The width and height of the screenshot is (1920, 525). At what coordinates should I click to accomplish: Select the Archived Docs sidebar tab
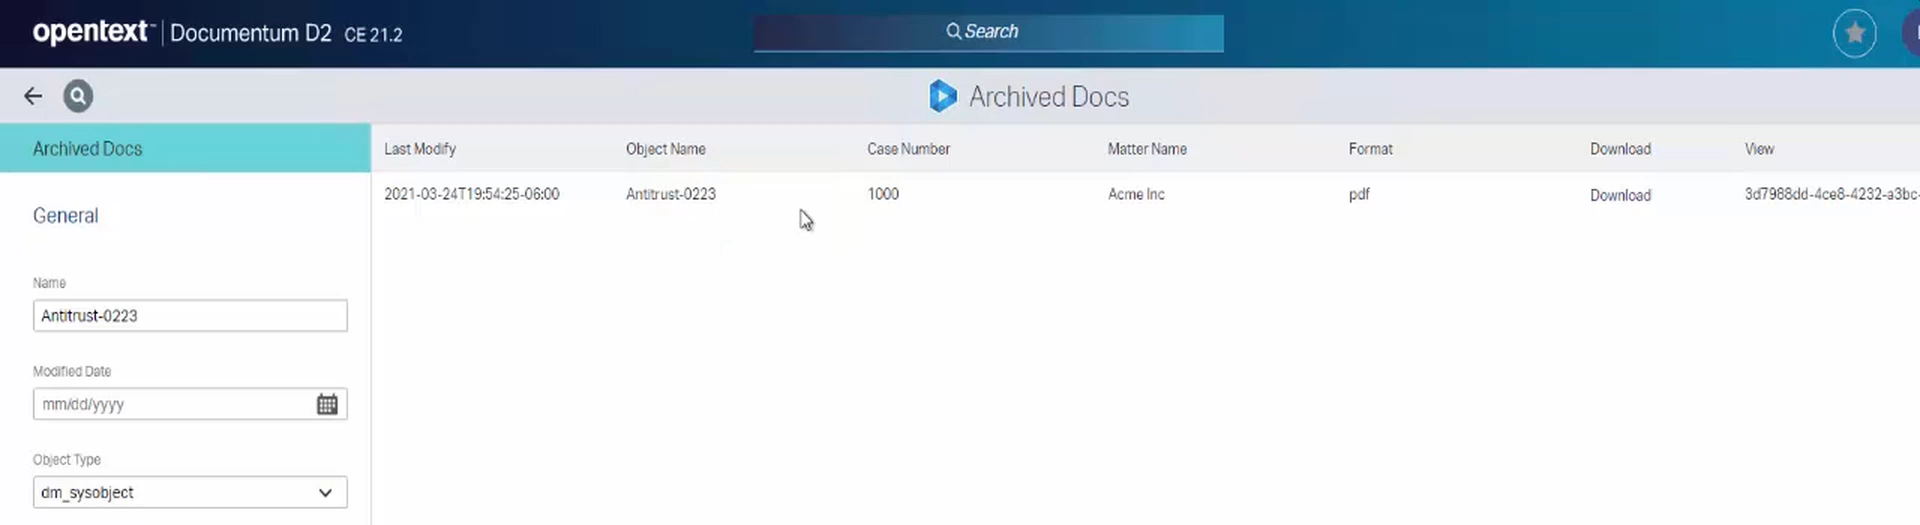pos(185,148)
